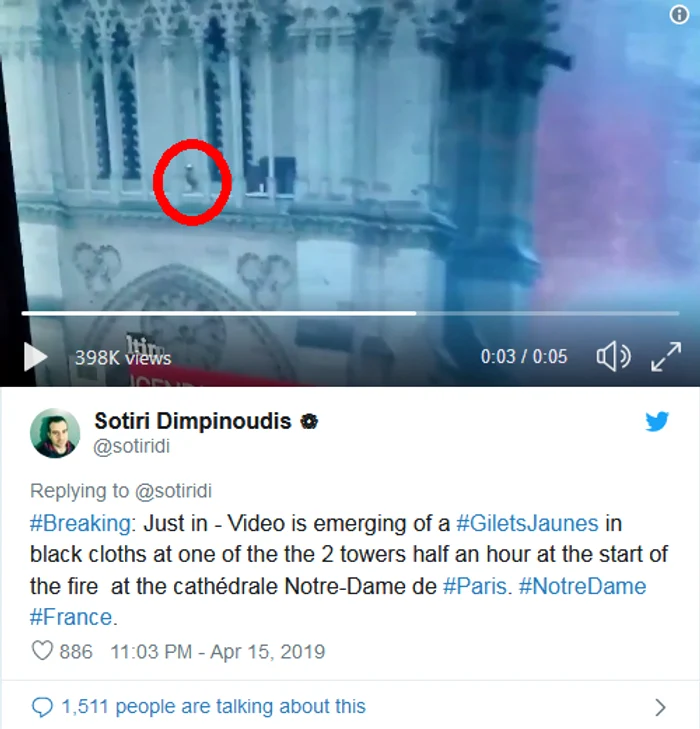Image resolution: width=700 pixels, height=729 pixels.
Task: Play the embedded video
Action: [35, 357]
